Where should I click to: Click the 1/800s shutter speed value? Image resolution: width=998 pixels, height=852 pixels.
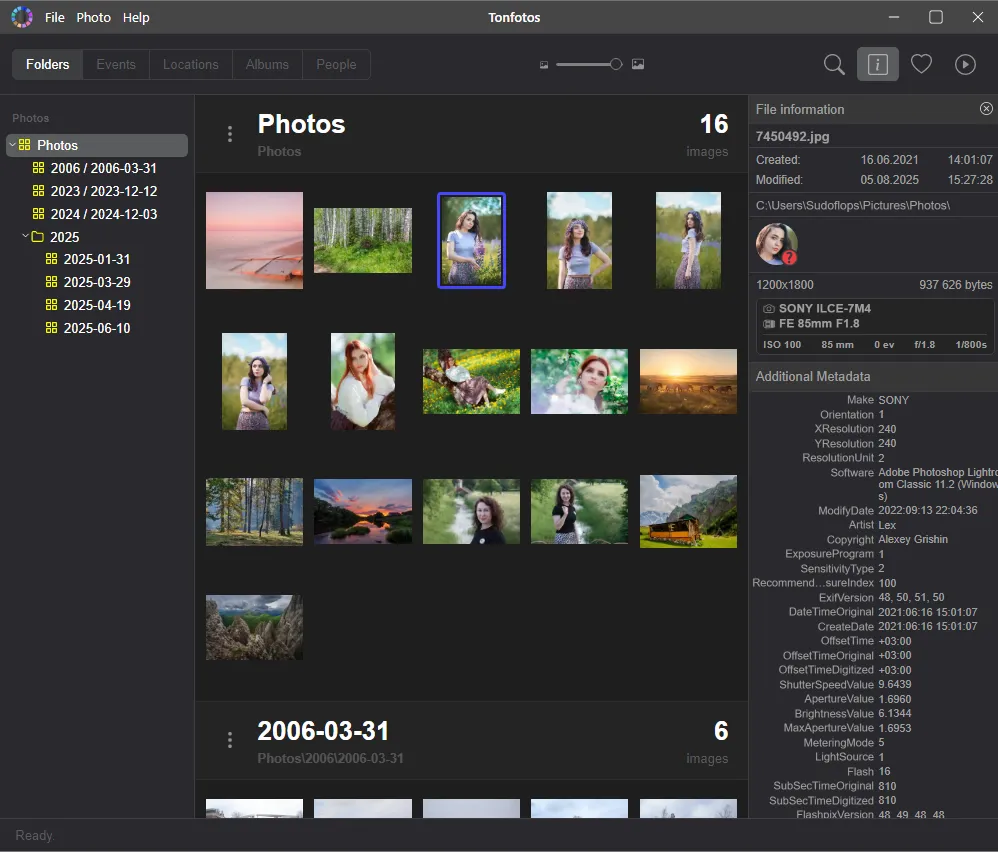971,345
